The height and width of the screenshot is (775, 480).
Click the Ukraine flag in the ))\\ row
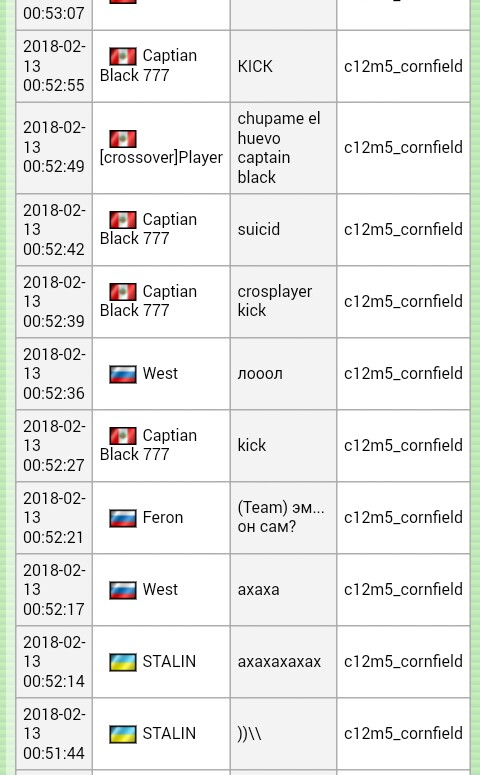(123, 734)
